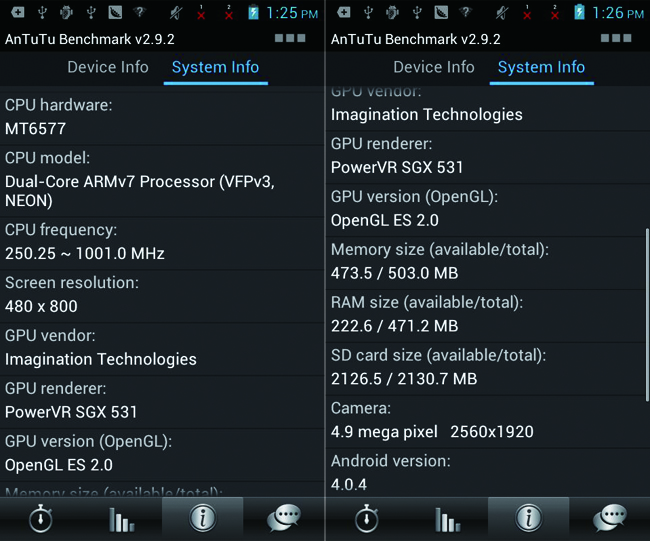Open the three-square overflow menu on left screen

click(x=290, y=39)
